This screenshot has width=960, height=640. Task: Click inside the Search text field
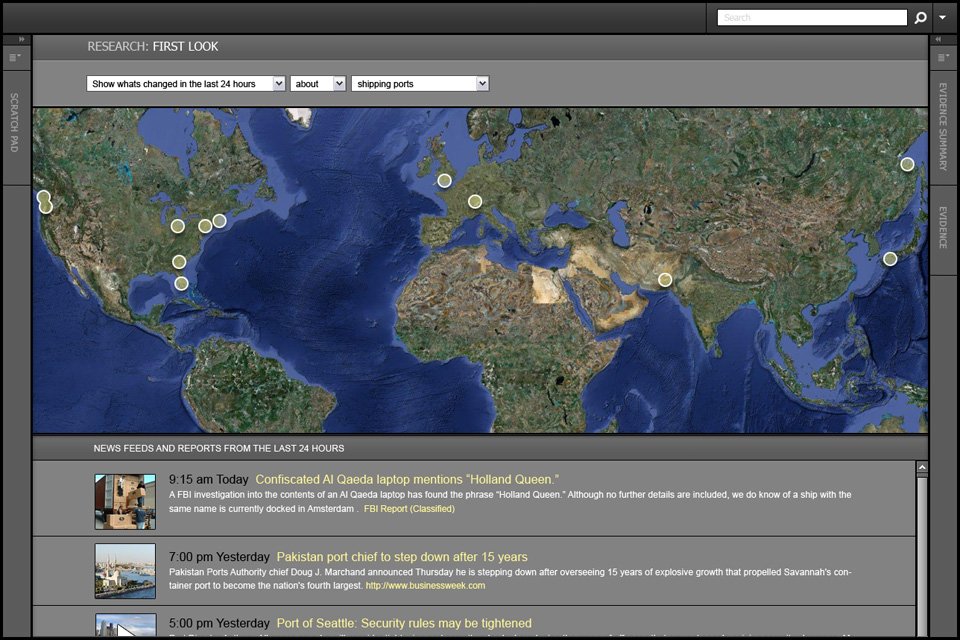[x=812, y=18]
